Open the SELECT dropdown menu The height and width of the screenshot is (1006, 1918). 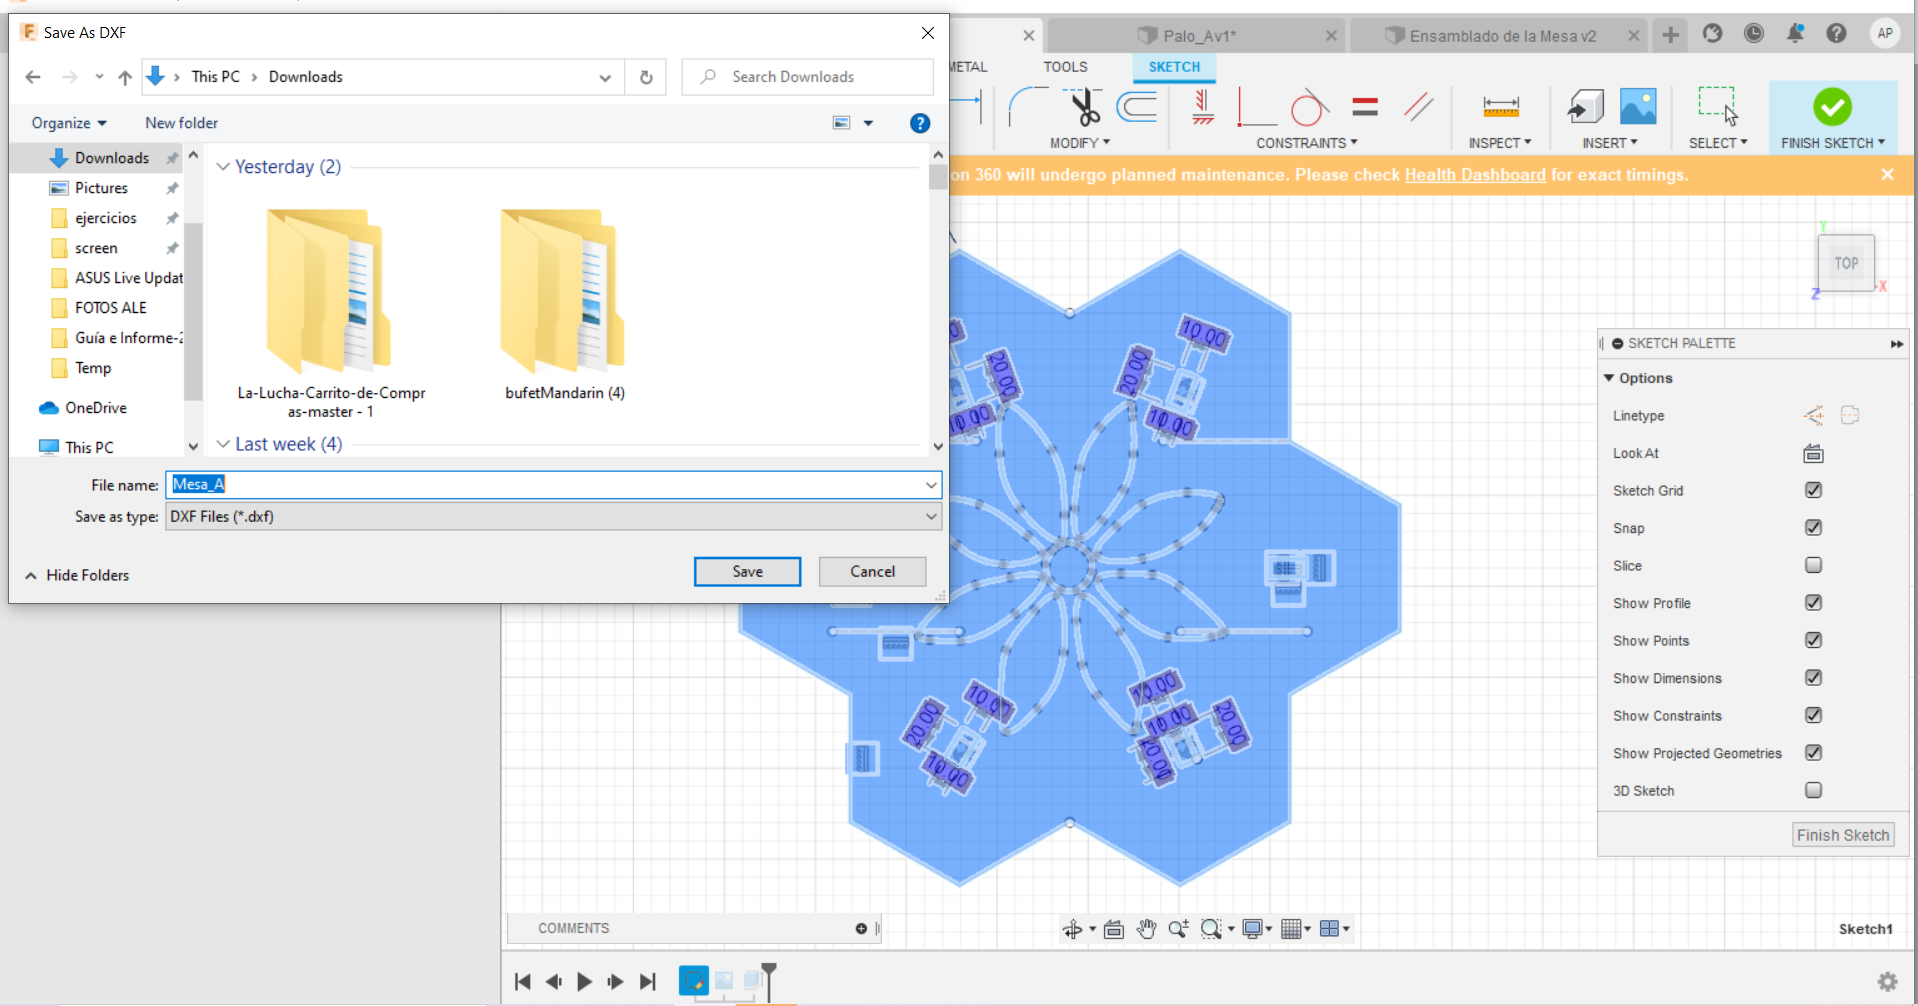coord(1718,143)
